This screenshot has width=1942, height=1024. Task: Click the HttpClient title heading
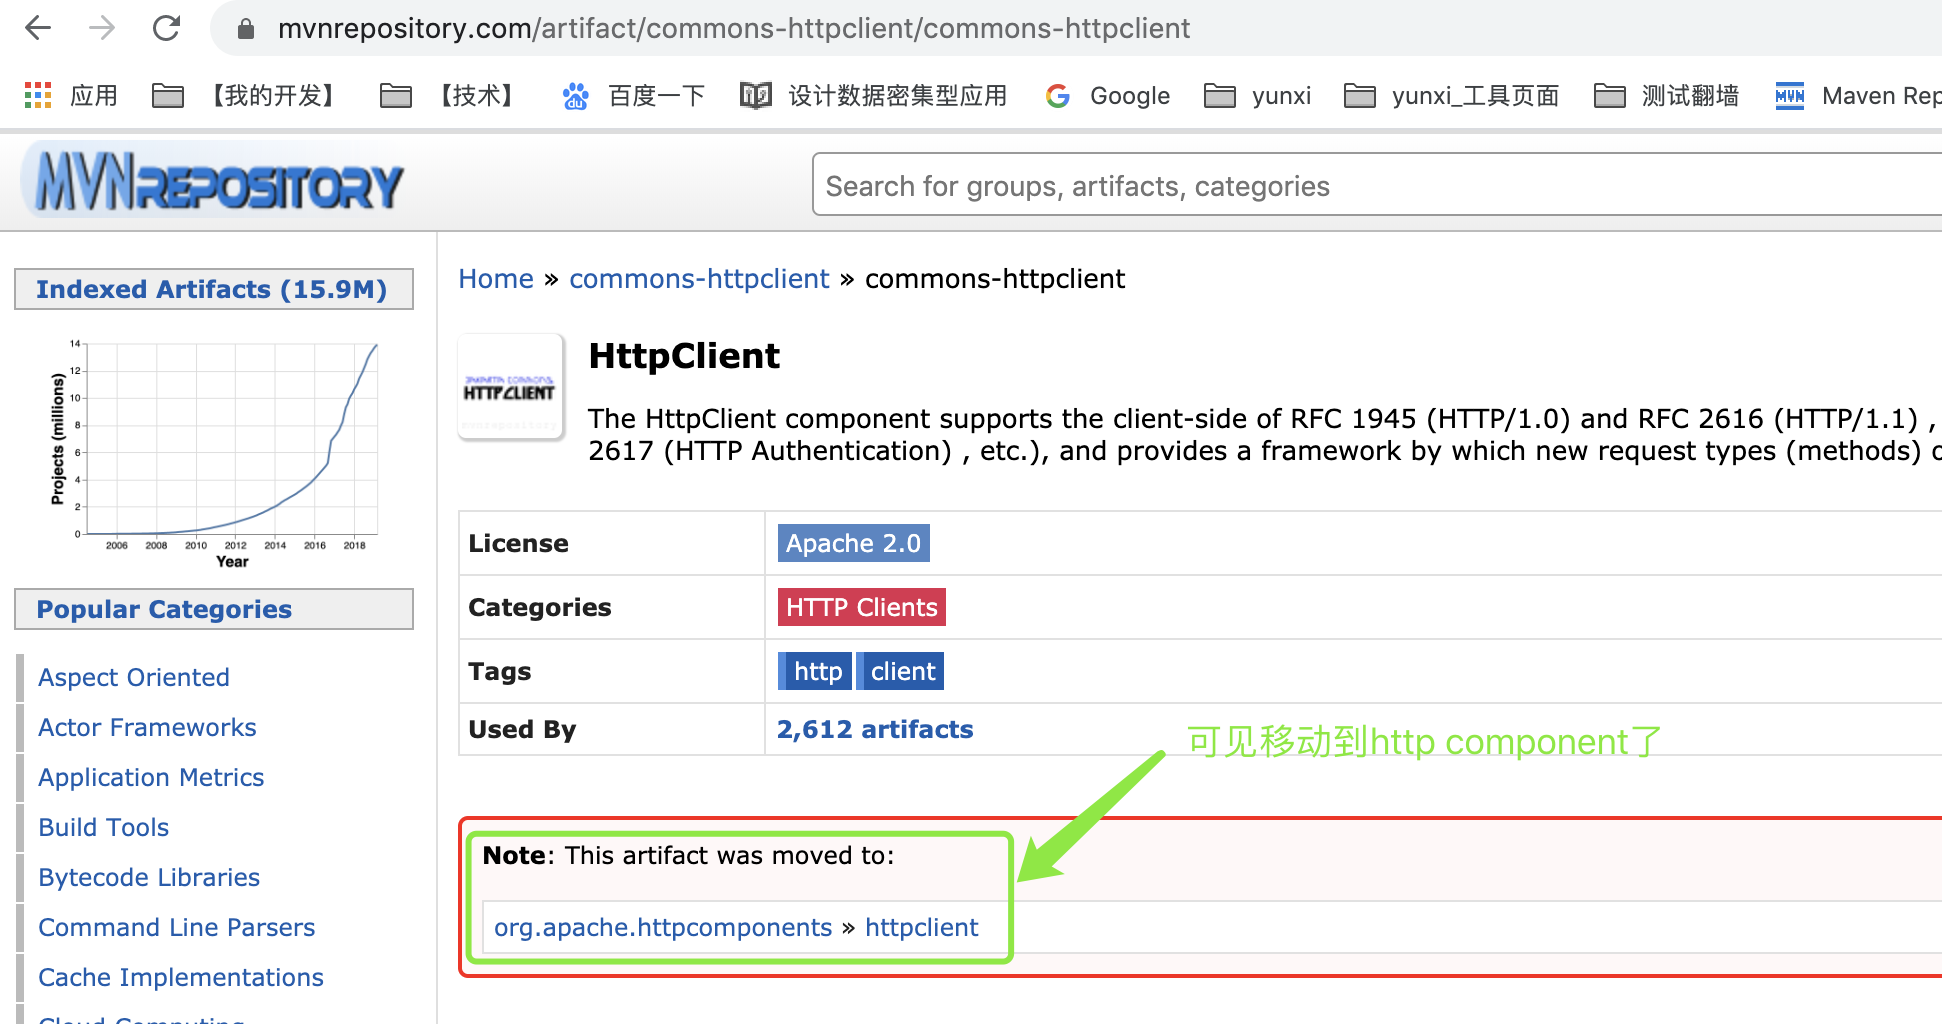pos(684,356)
